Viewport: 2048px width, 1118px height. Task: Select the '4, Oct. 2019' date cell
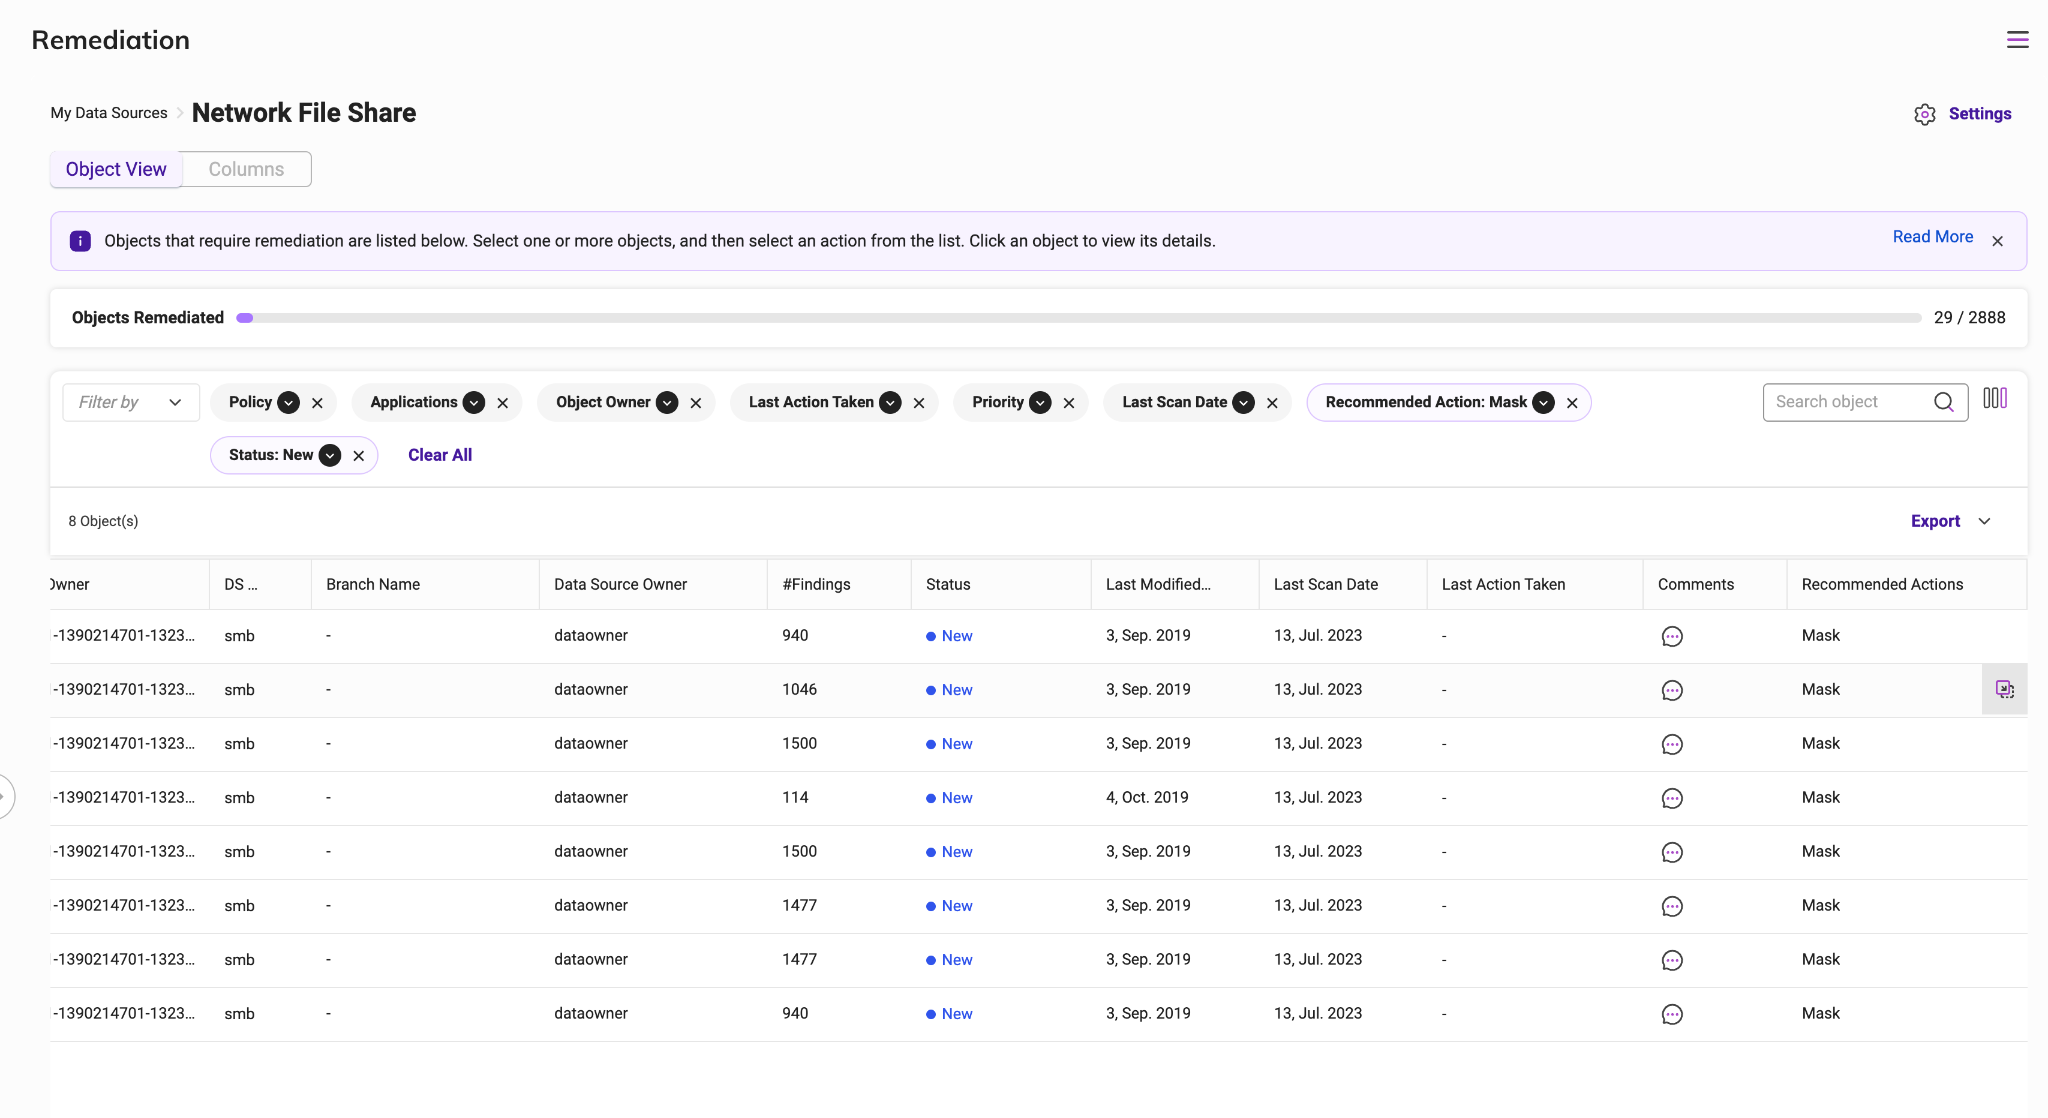pyautogui.click(x=1147, y=798)
